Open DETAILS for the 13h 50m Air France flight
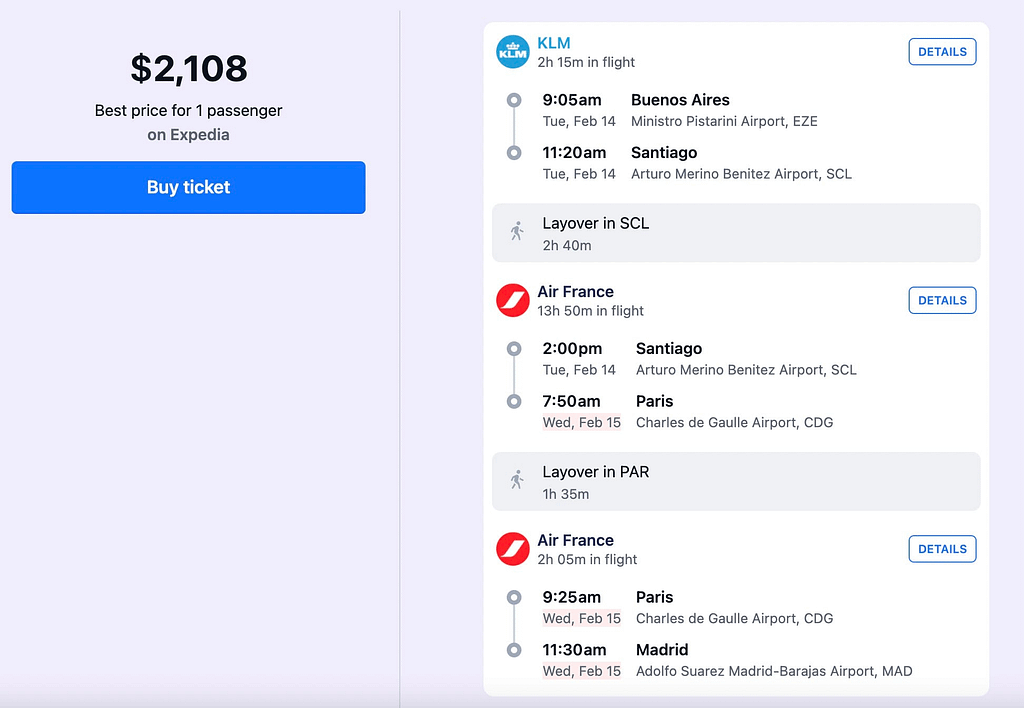Screen dimensions: 1024x708 (x=942, y=300)
